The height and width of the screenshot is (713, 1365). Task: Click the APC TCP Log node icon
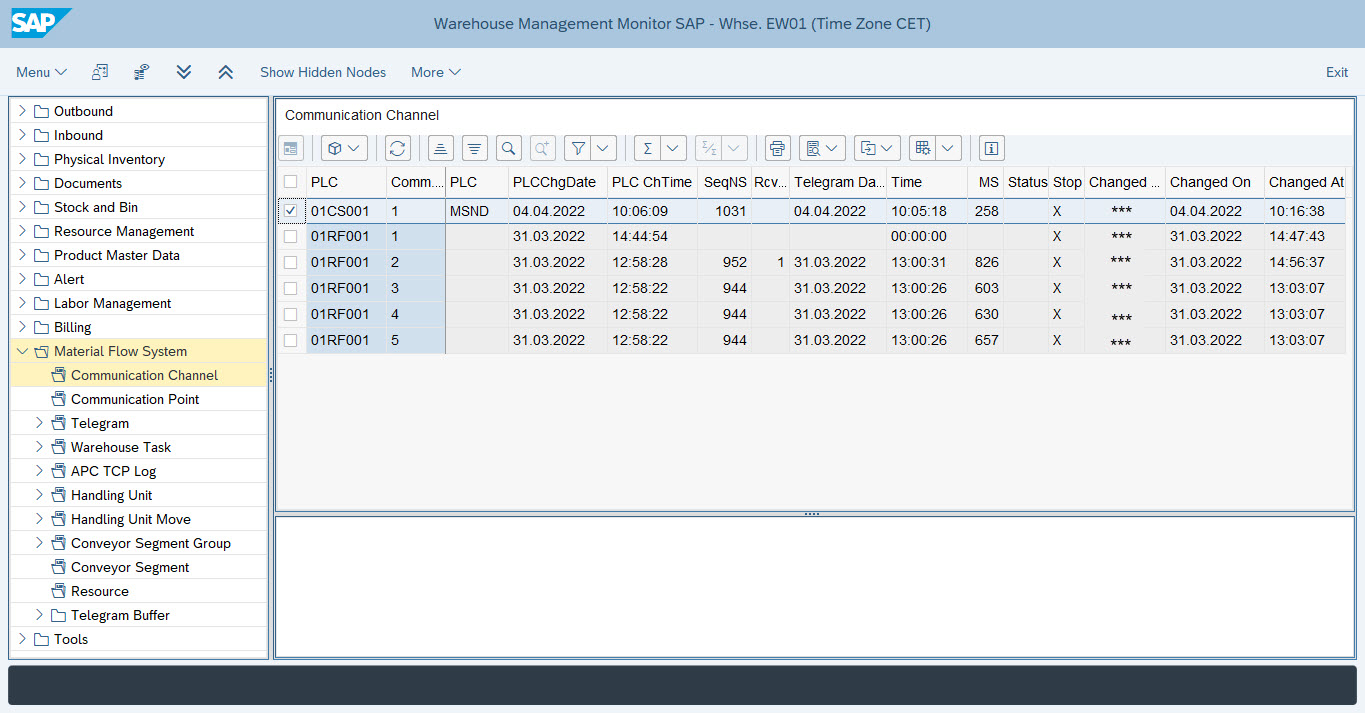point(58,471)
